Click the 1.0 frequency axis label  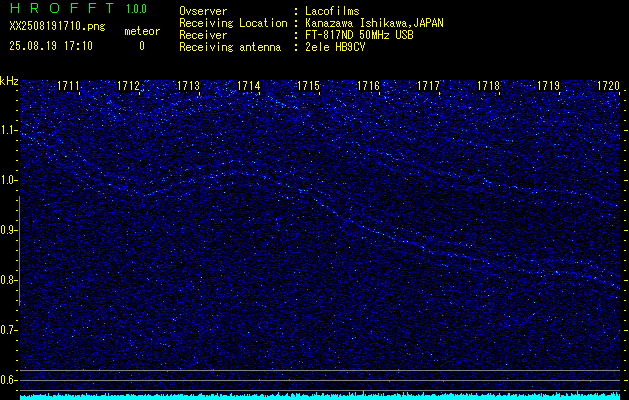[8, 181]
